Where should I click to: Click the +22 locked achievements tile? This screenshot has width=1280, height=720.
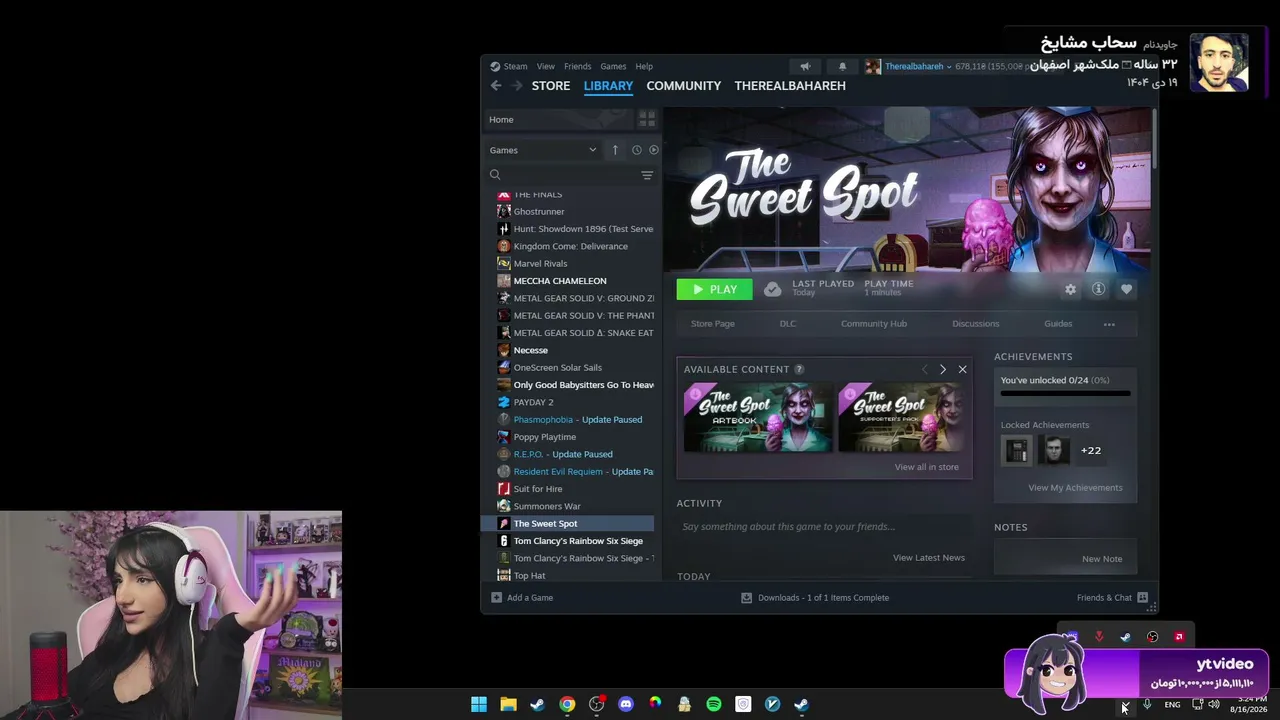click(x=1091, y=451)
